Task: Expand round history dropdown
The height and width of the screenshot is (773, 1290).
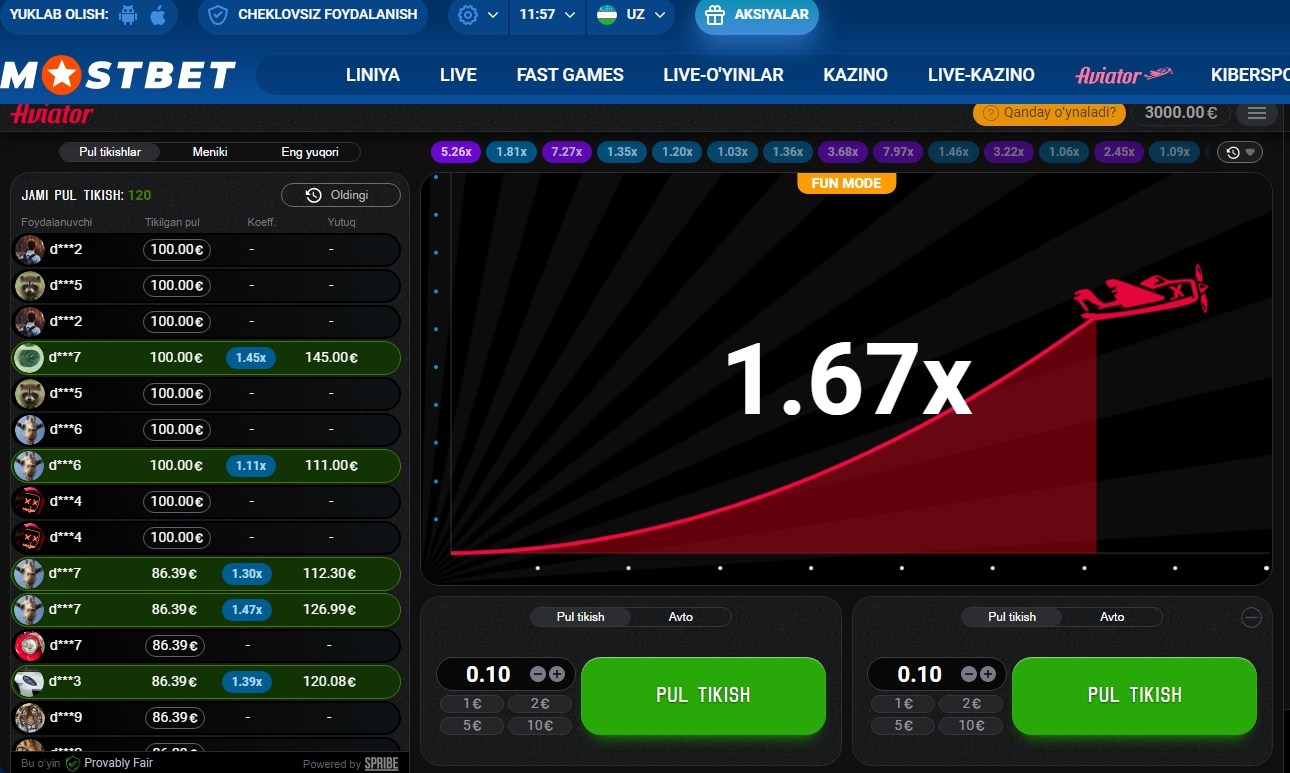Action: click(x=1241, y=152)
